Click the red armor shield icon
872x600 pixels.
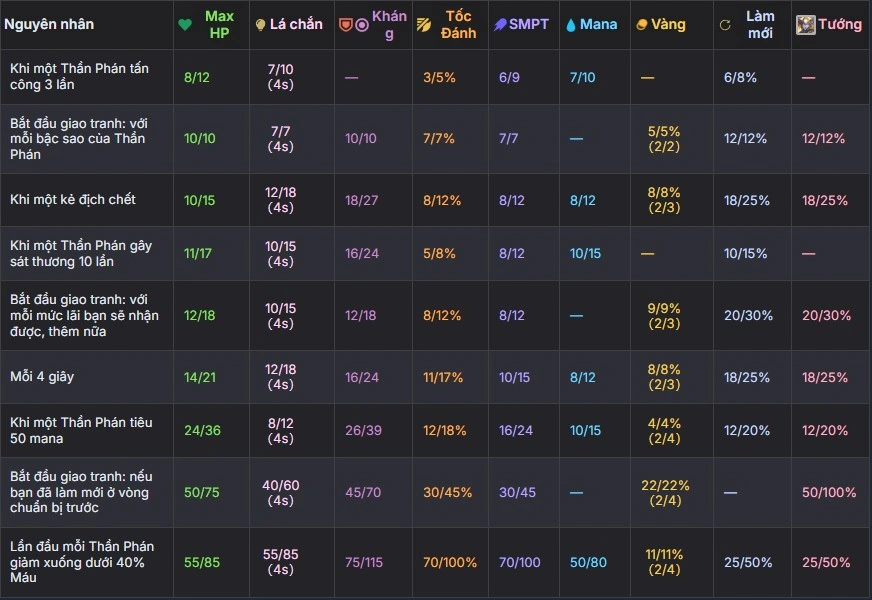click(345, 24)
